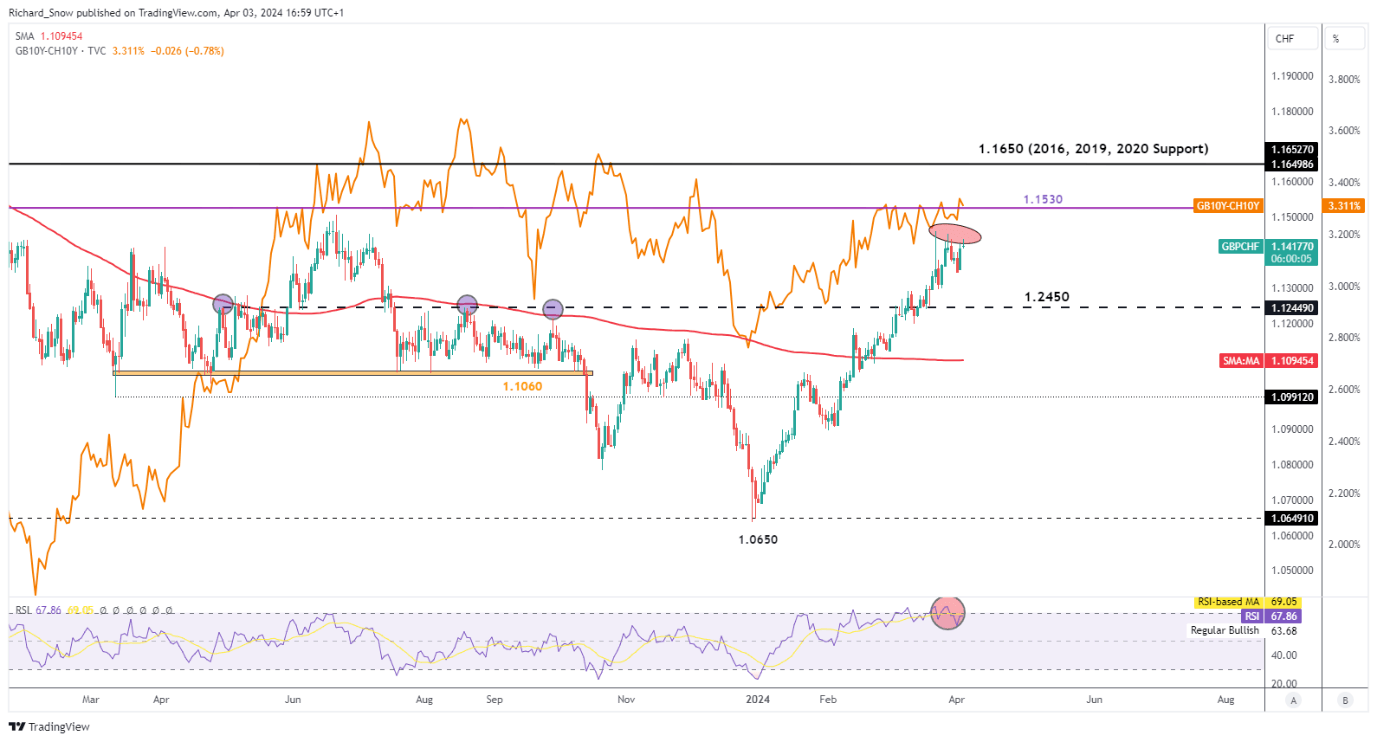Viewport: 1377px width, 742px height.
Task: Select the red circle on RSI pane
Action: (x=948, y=612)
